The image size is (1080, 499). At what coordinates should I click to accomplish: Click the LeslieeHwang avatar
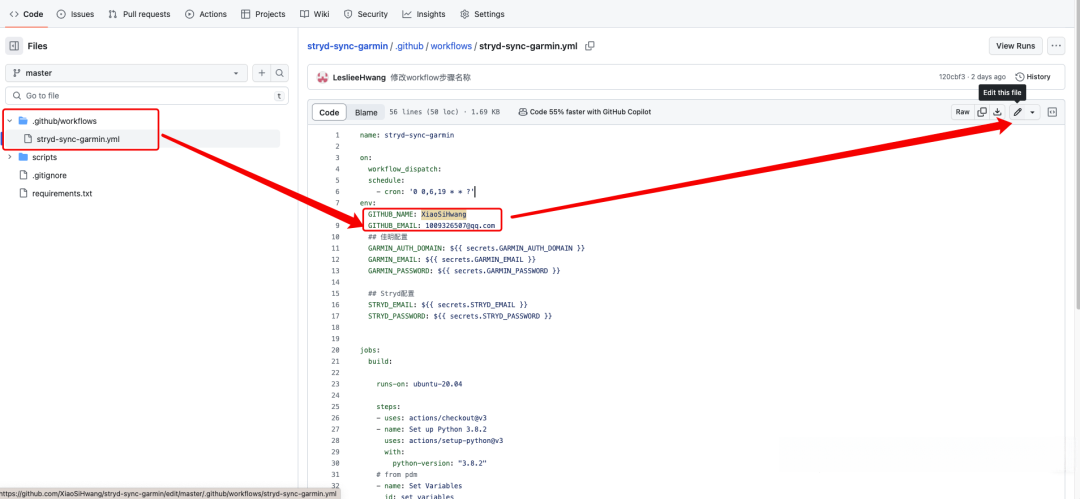click(322, 77)
